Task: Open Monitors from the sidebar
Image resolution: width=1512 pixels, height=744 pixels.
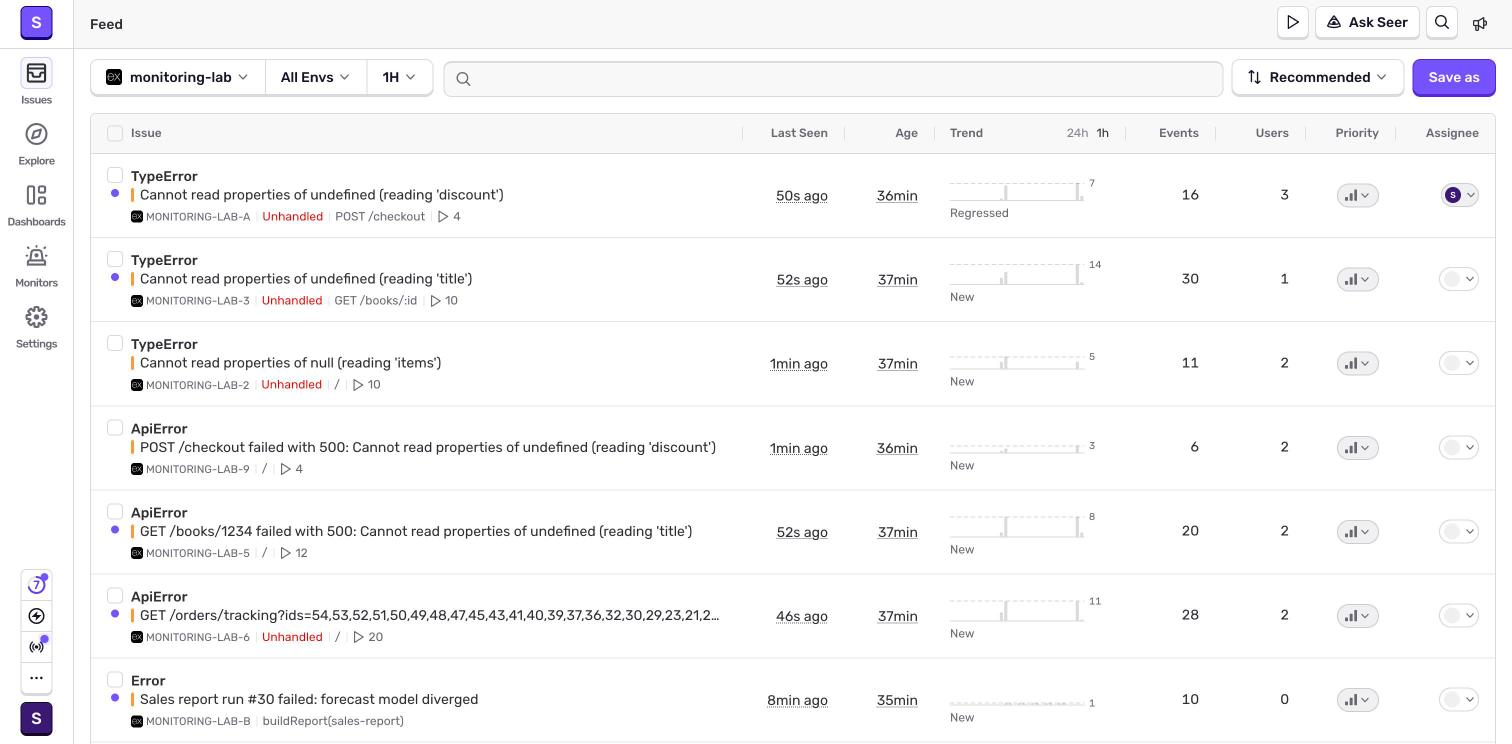Action: (x=36, y=265)
